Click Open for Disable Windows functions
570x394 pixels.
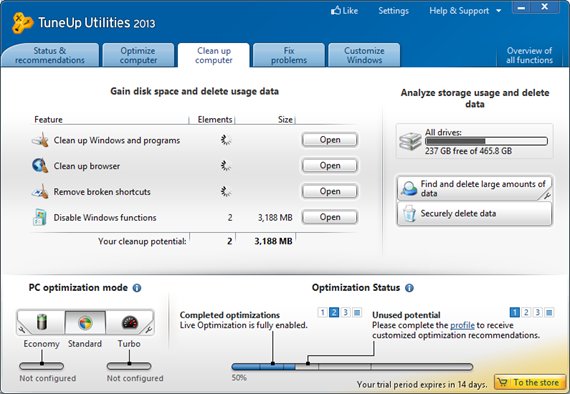point(330,217)
